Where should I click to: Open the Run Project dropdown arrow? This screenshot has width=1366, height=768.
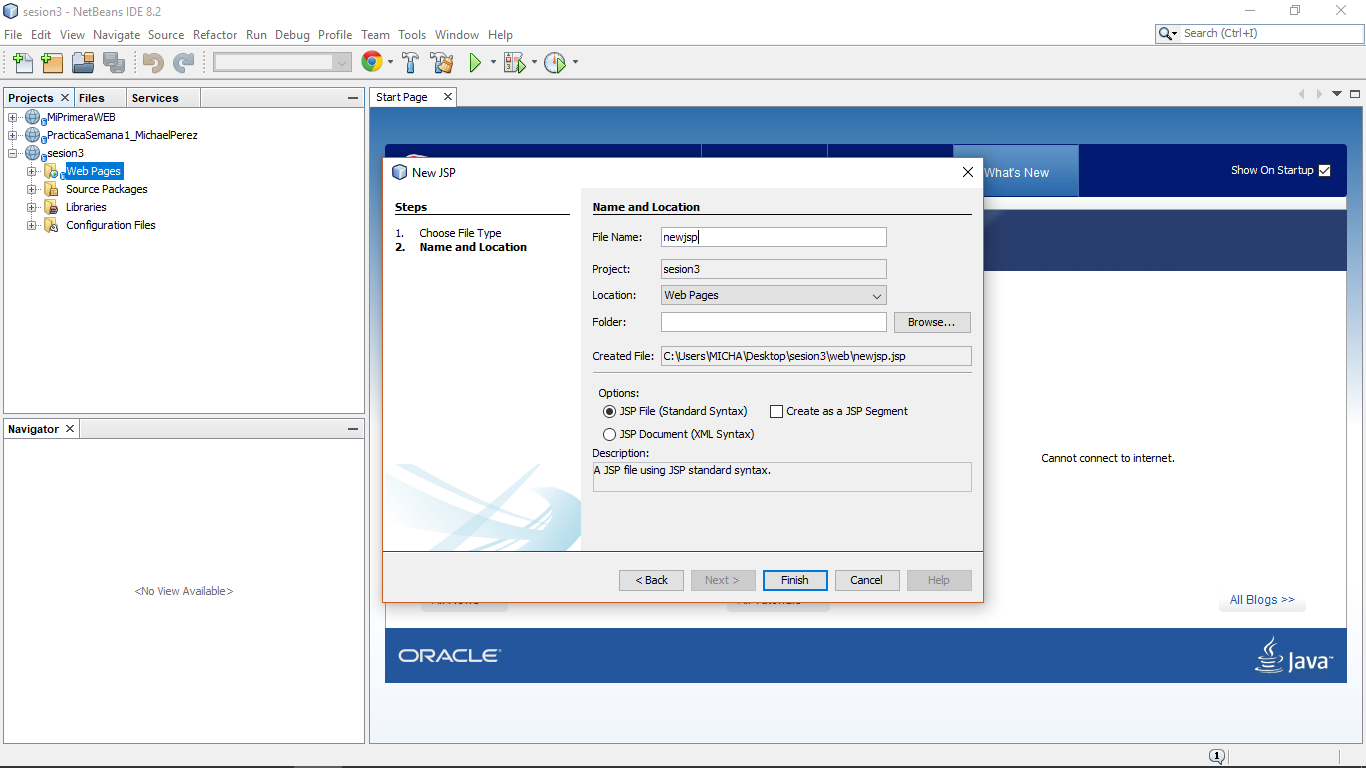tap(492, 63)
